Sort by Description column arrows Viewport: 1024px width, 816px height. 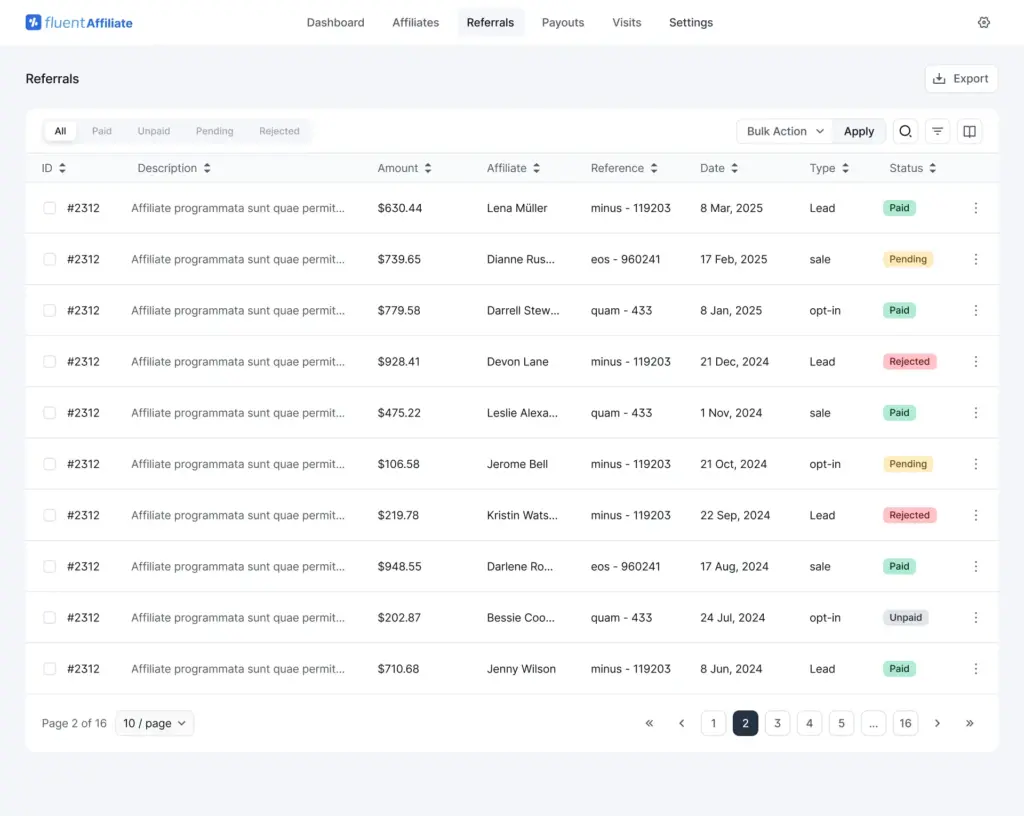click(x=207, y=168)
